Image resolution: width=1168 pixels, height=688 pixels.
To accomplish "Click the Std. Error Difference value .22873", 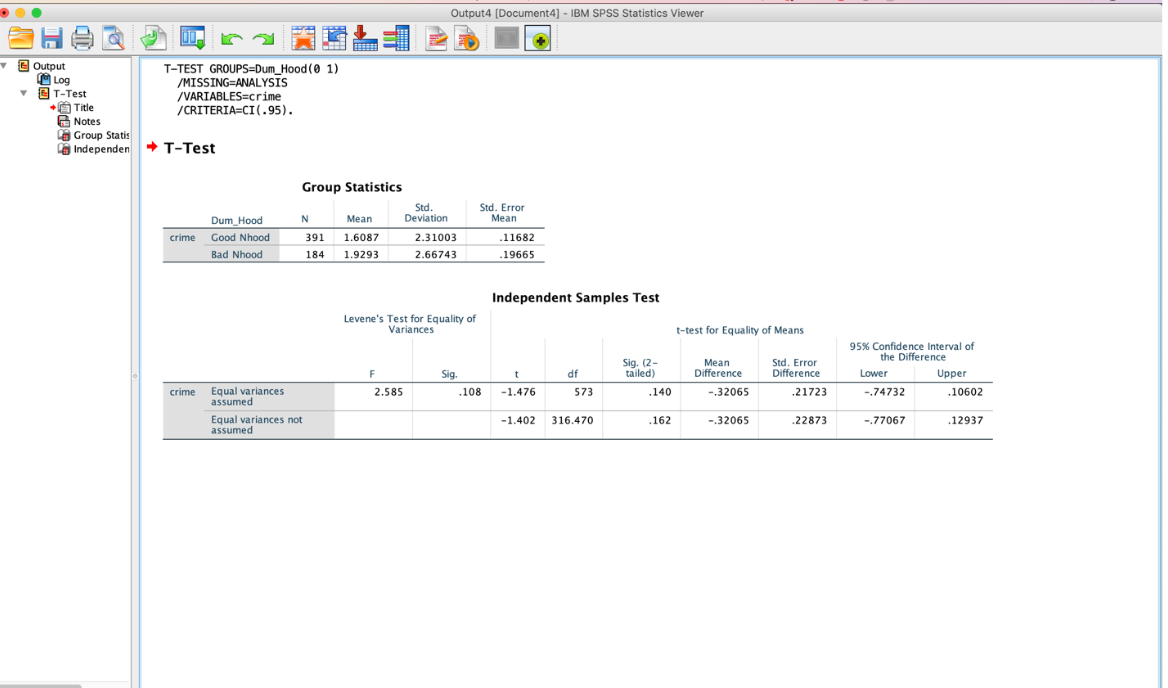I will 809,420.
